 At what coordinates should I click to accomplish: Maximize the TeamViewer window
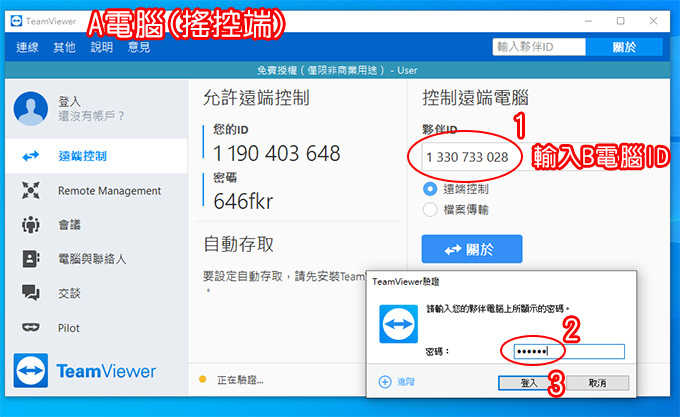621,21
